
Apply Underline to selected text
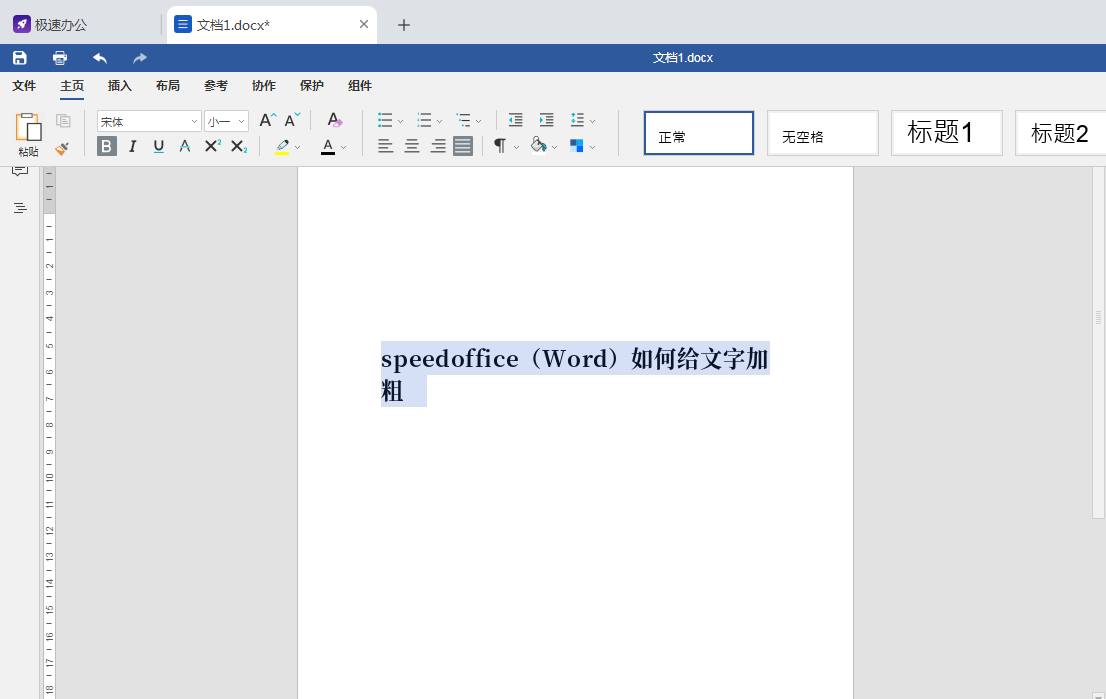[x=158, y=146]
